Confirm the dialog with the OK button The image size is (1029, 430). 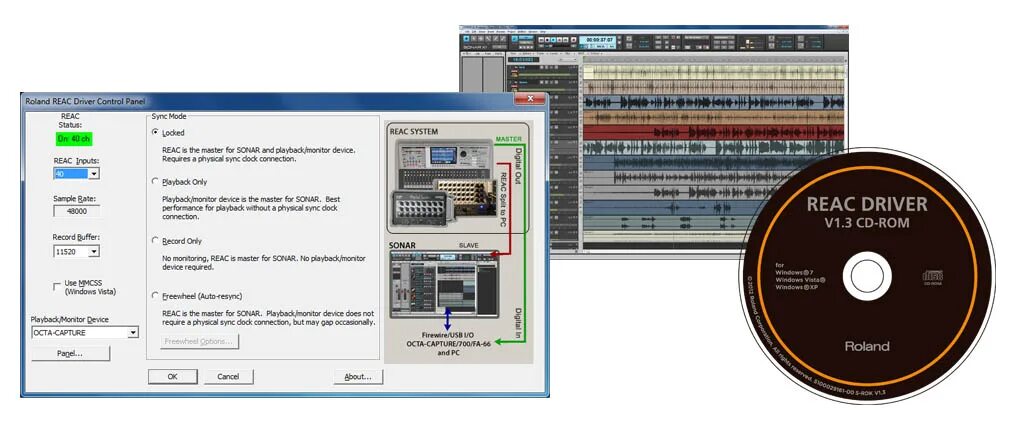click(x=173, y=377)
